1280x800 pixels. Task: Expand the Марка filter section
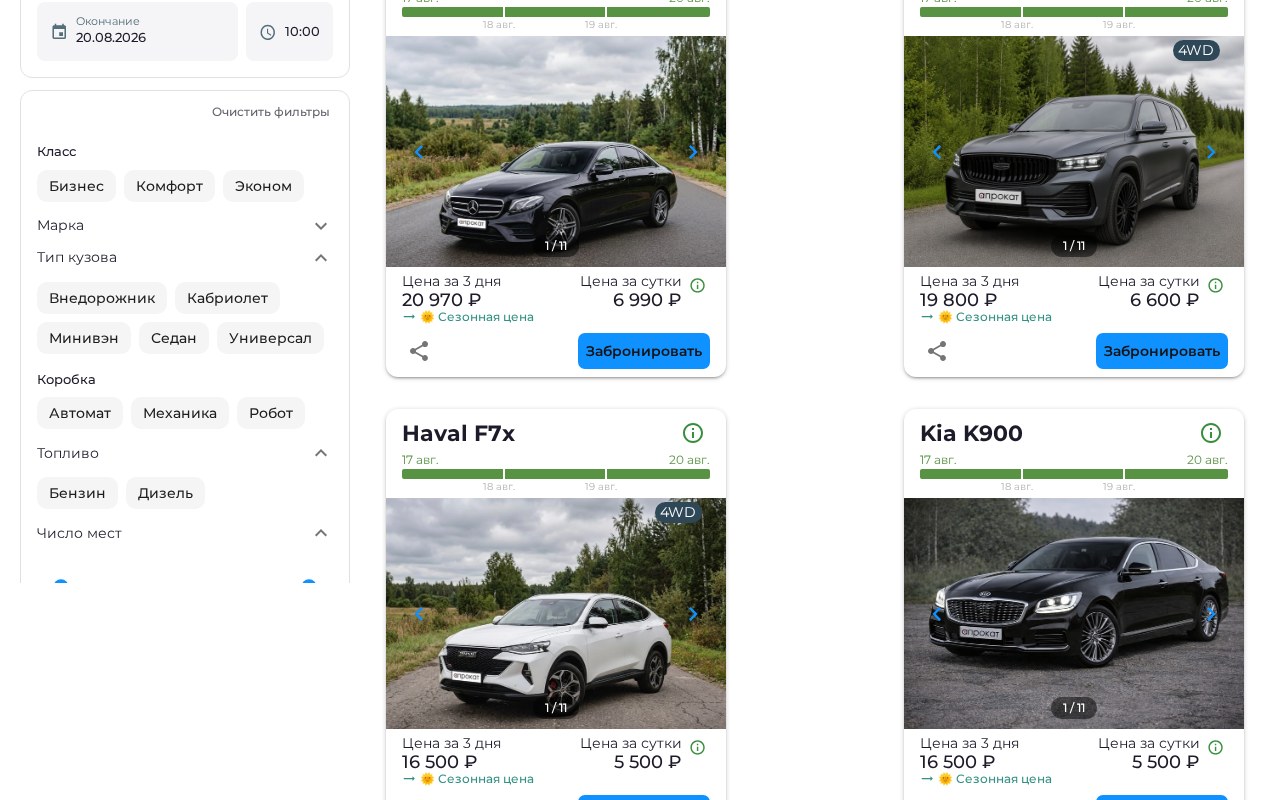(185, 225)
